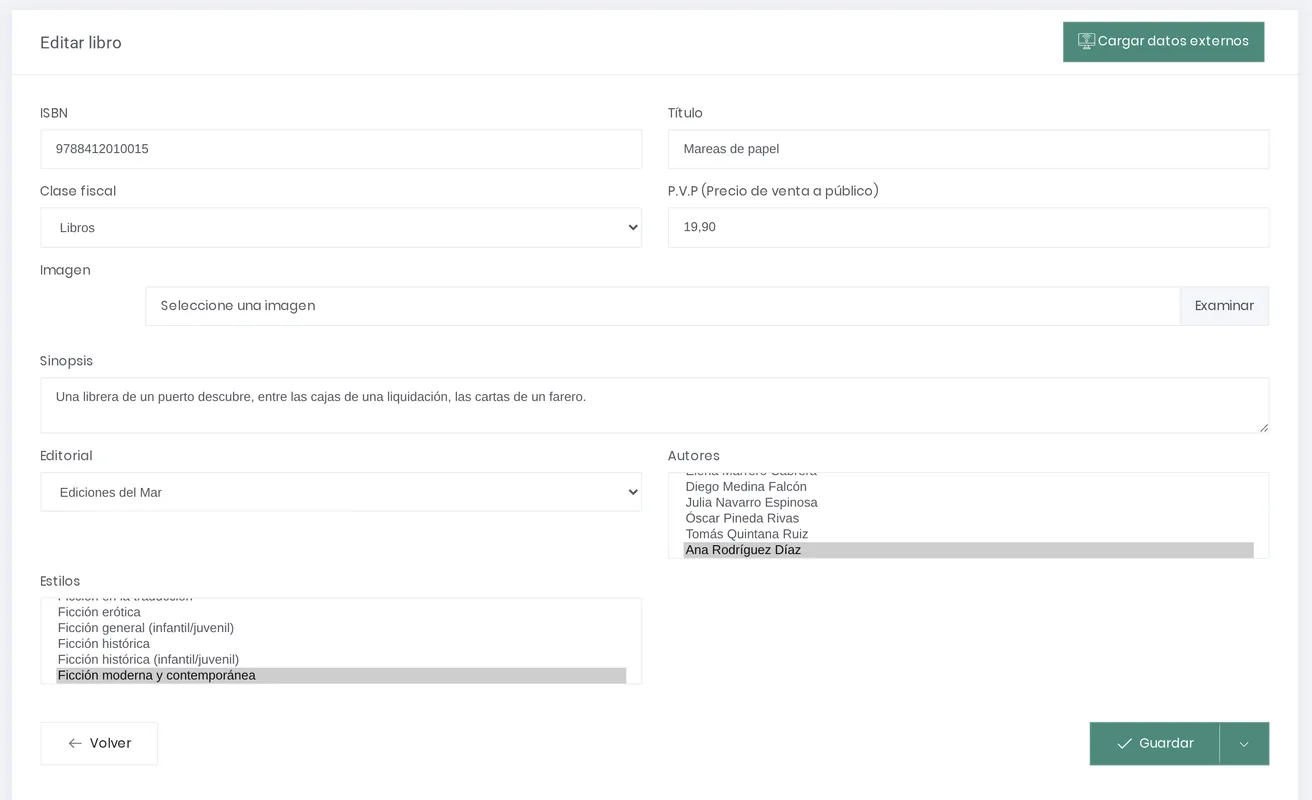Click the Cargar datos externos button

pos(1163,42)
